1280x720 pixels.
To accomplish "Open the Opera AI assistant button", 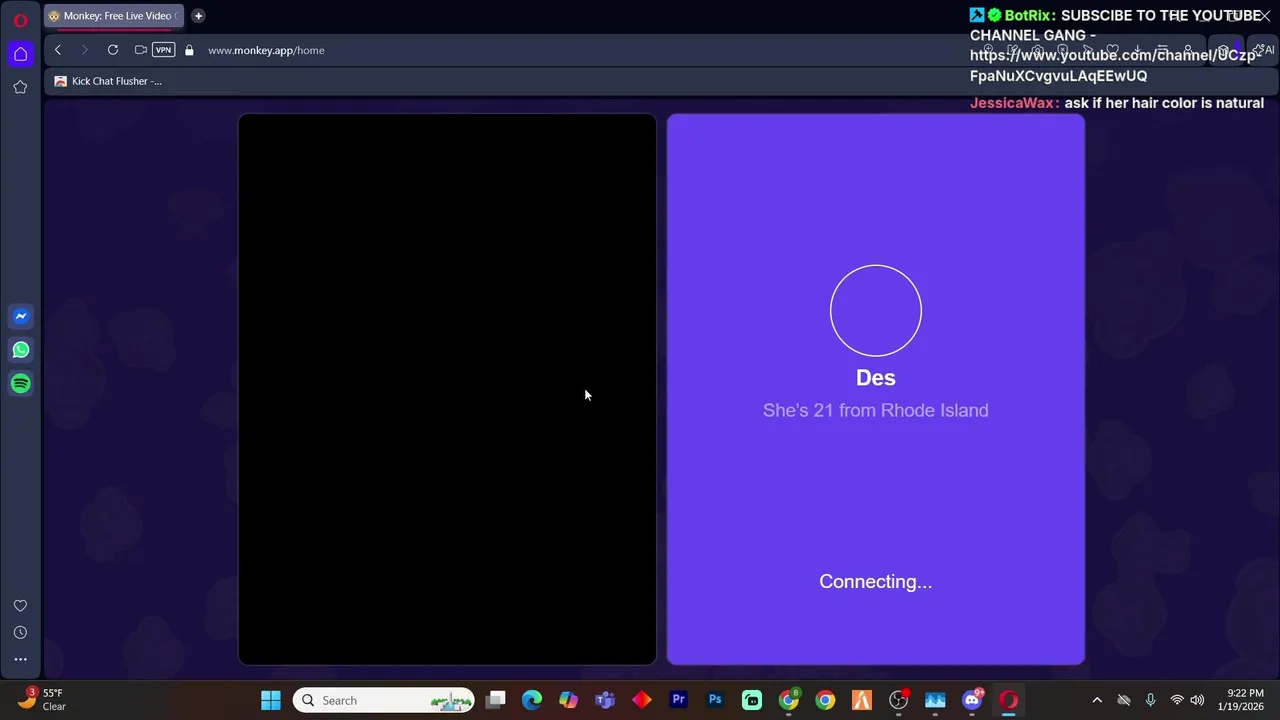I will pyautogui.click(x=1265, y=50).
